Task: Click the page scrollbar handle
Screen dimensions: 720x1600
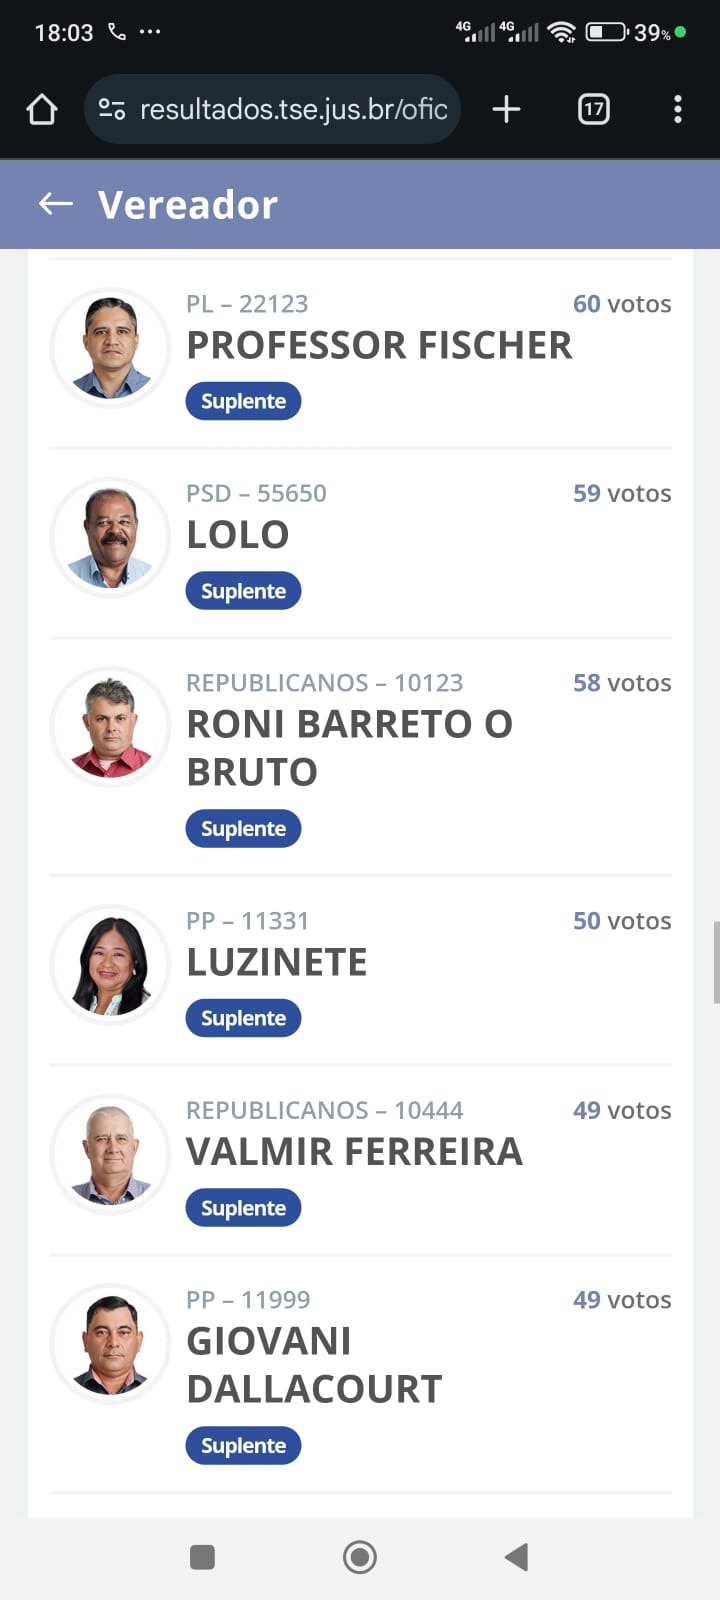Action: (x=716, y=962)
